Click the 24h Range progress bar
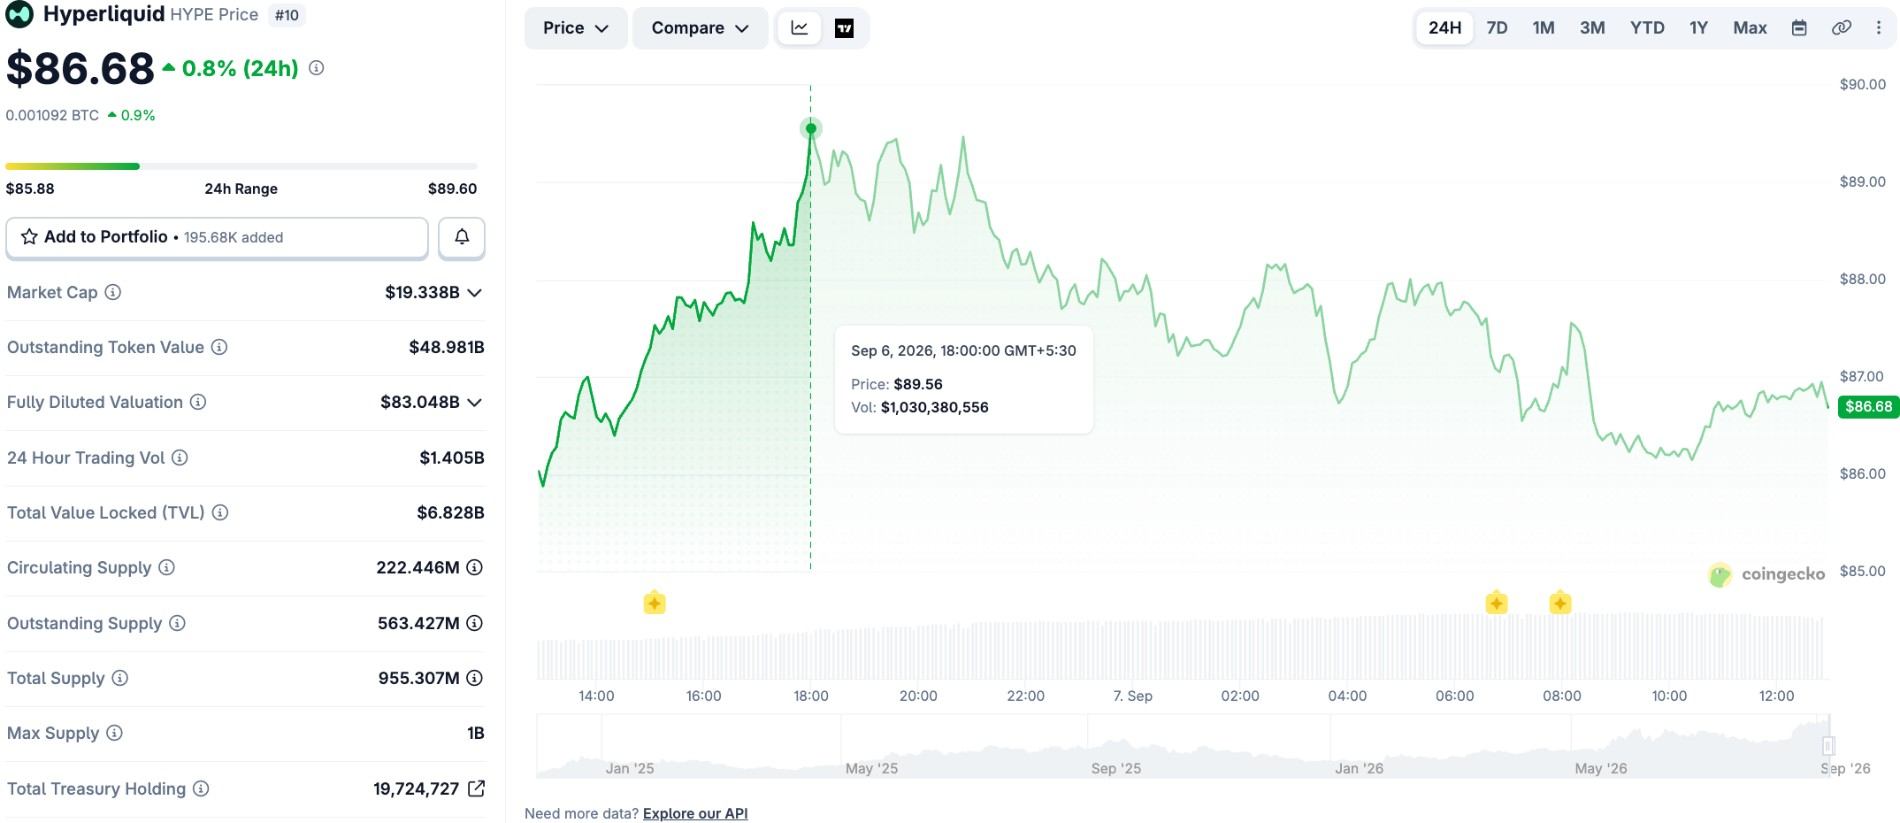 (241, 166)
